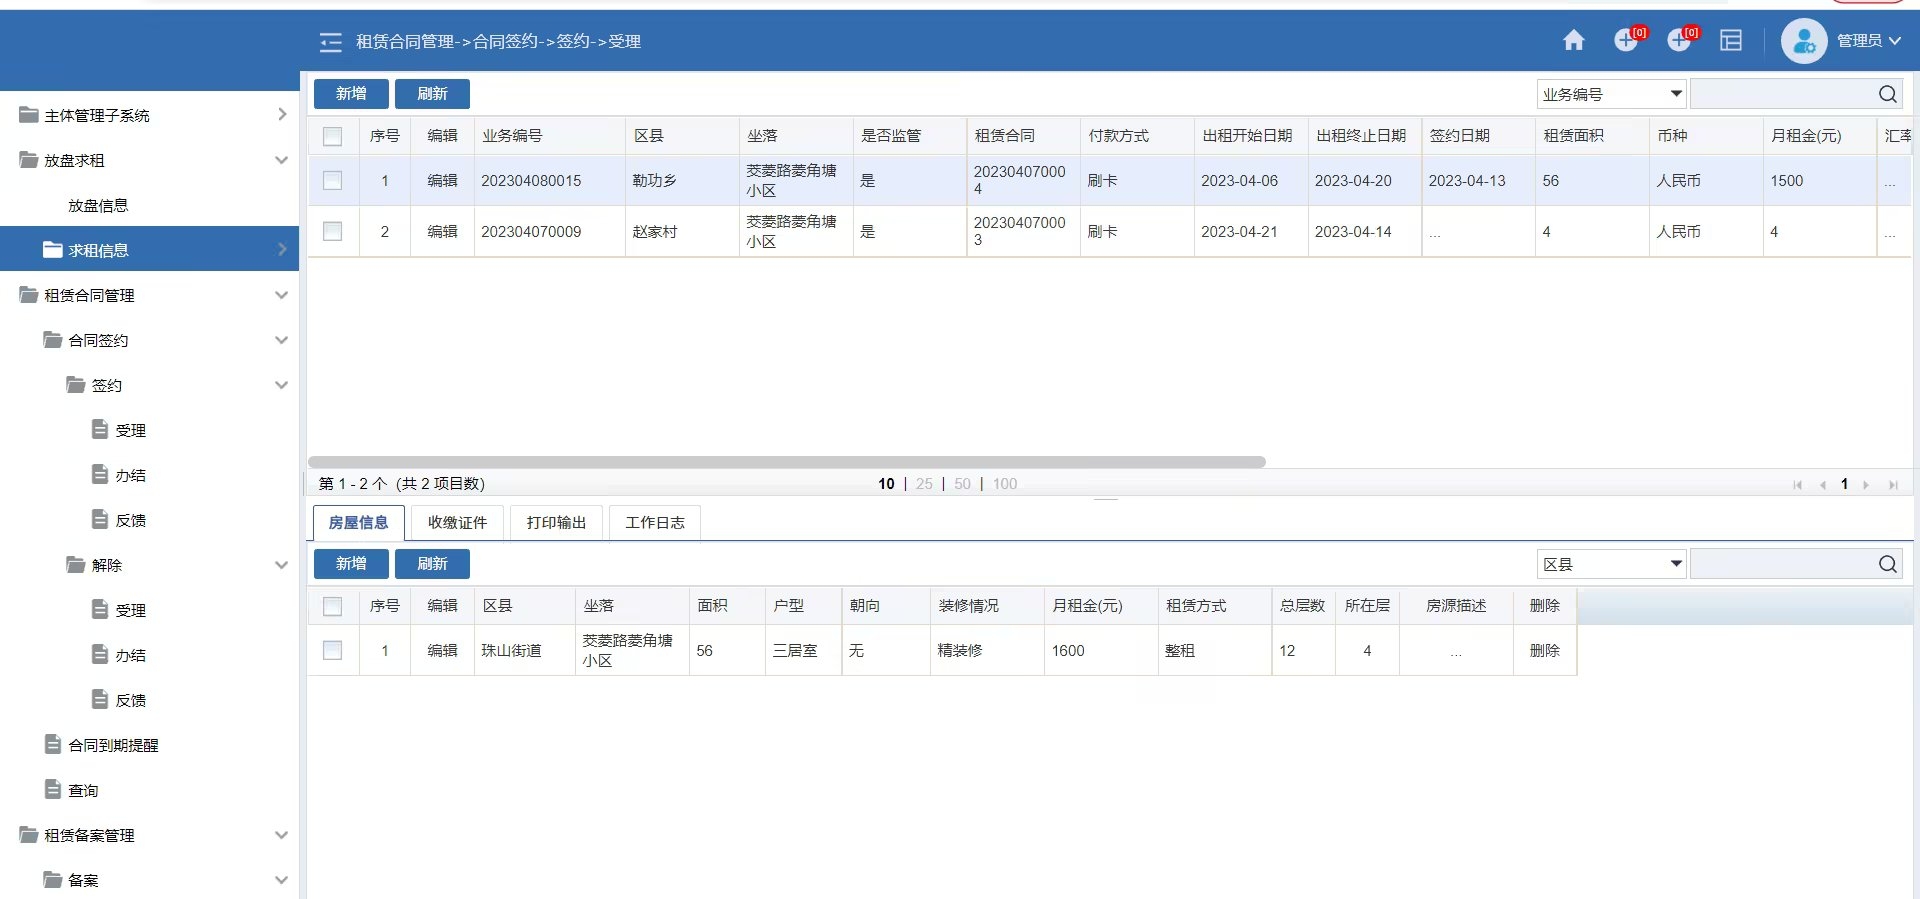Screen dimensions: 1920x899
Task: Click document icon of 反馈 under 签约
Action: coord(100,519)
